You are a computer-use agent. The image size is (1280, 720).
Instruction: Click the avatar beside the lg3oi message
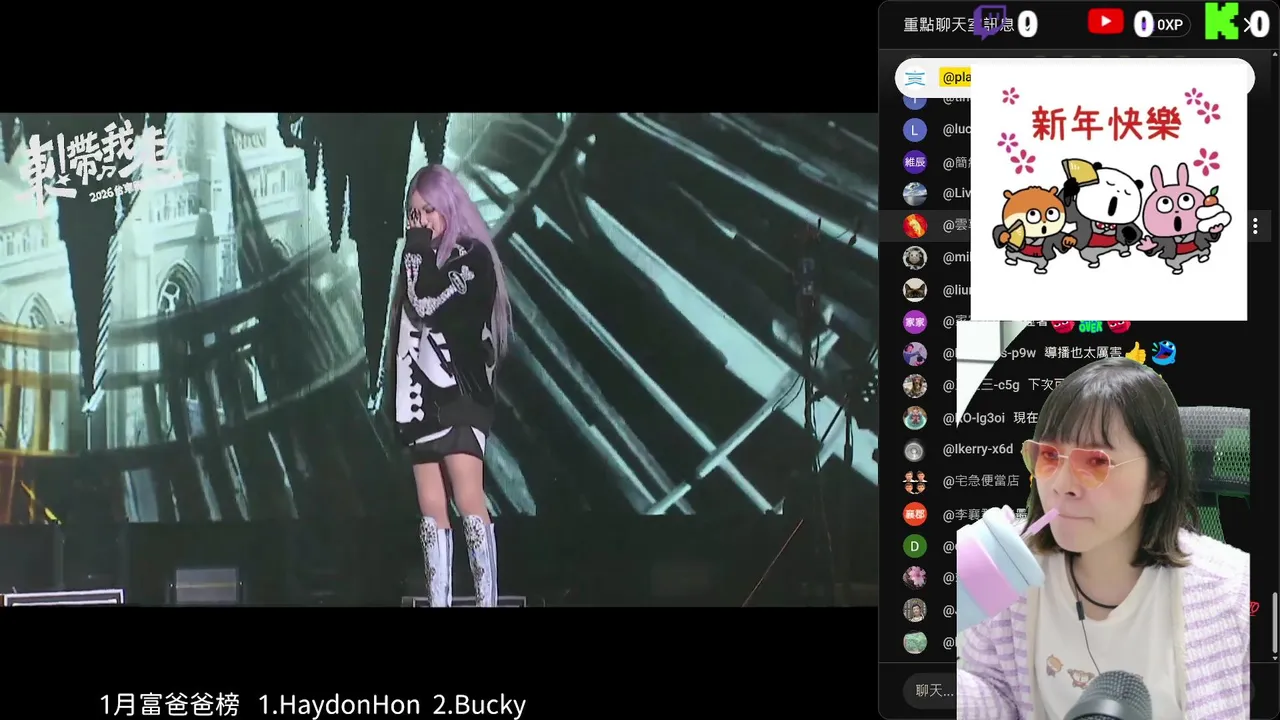click(915, 418)
